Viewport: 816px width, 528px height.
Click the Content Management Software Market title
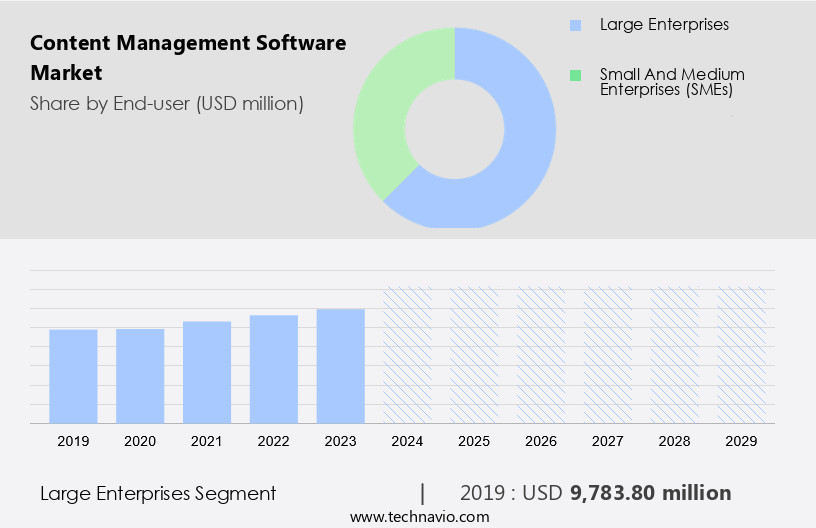pyautogui.click(x=188, y=58)
